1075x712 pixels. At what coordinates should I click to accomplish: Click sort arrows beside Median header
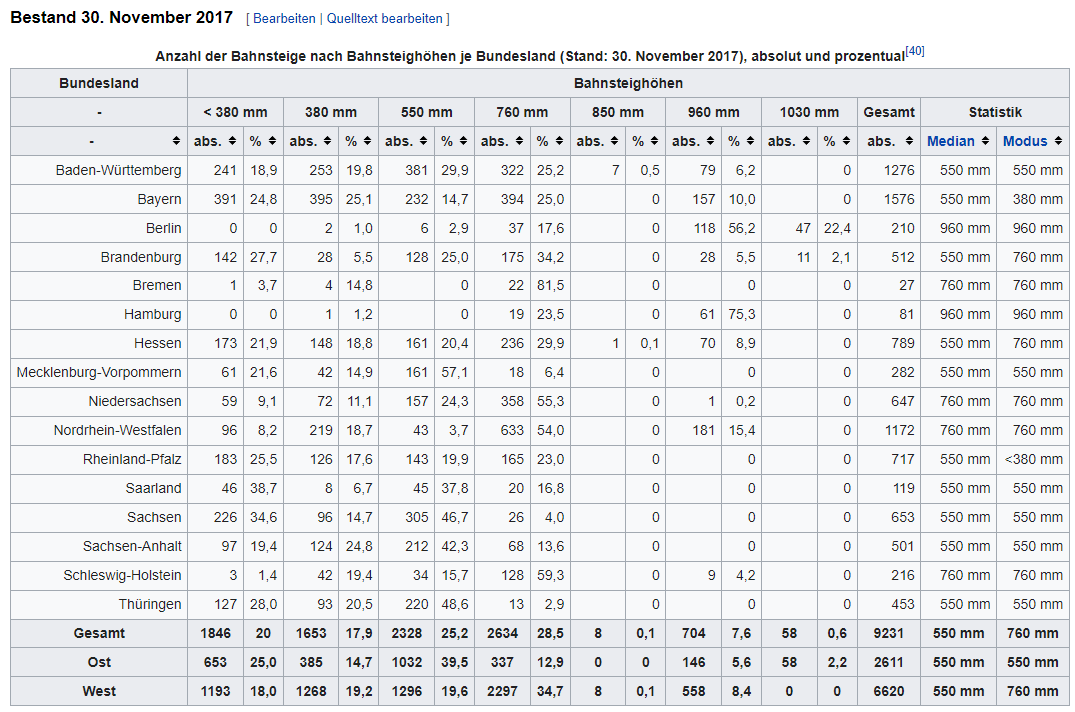coord(985,141)
